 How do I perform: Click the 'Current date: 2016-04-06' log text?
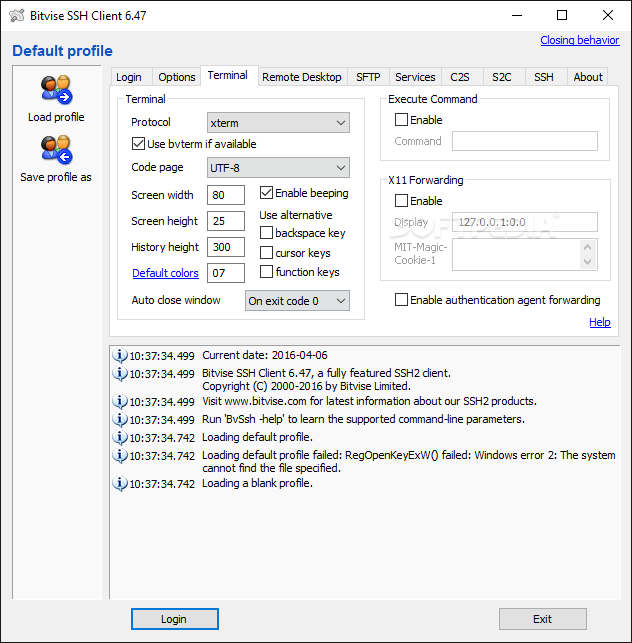click(265, 355)
